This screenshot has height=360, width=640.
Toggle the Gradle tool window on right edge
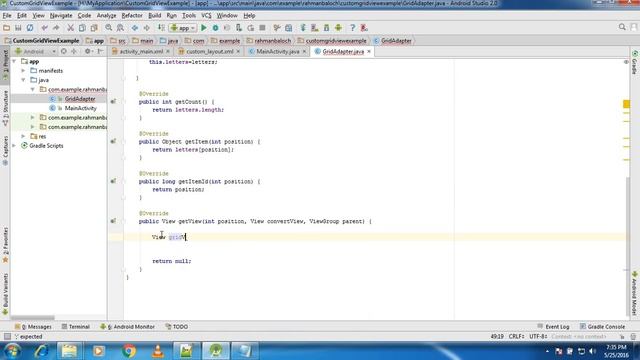635,62
